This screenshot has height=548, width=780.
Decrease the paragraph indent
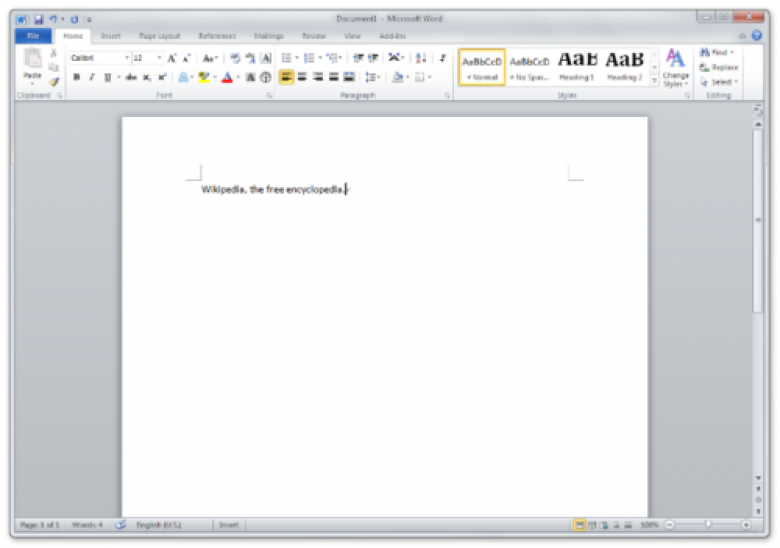pyautogui.click(x=358, y=58)
